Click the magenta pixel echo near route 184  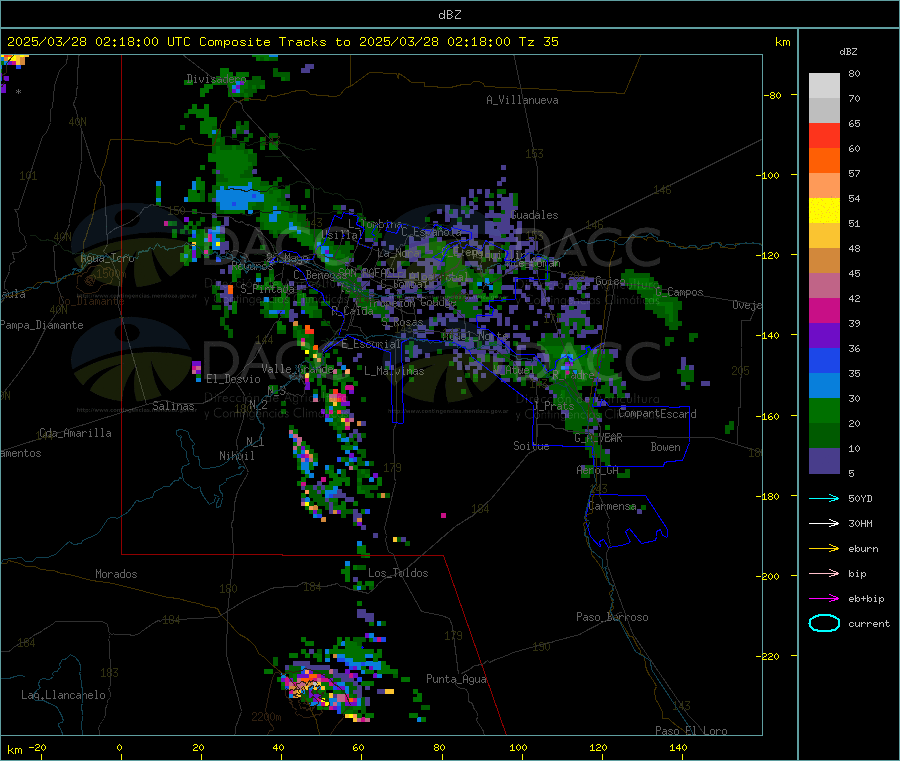[x=443, y=515]
